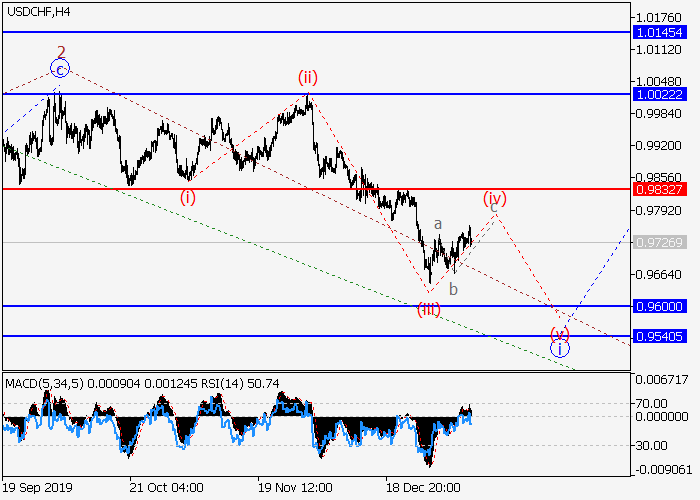Select the 21 Oct 04:00 date marker

click(167, 487)
